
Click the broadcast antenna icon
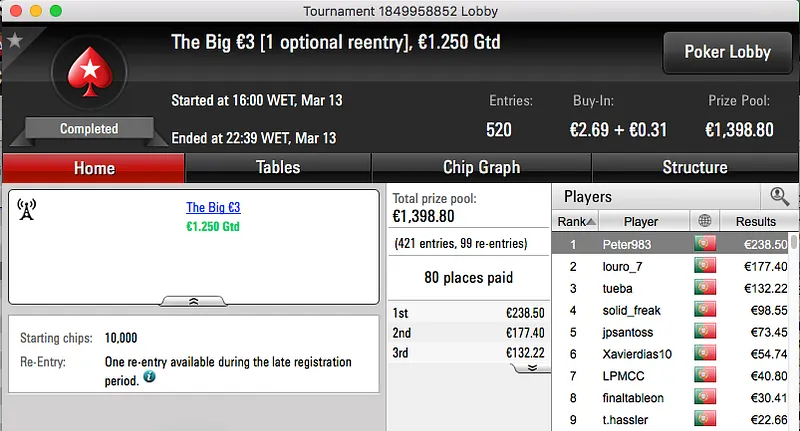(x=27, y=209)
